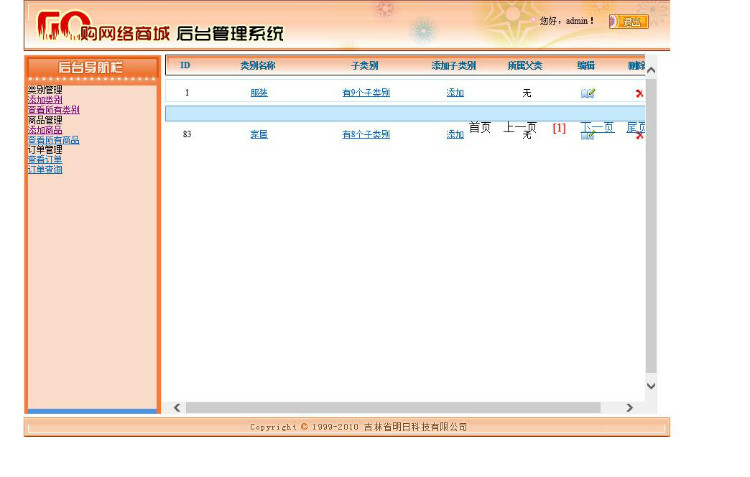Viewport: 750px width, 477px height.
Task: Open the 服装 category name link
Action: click(x=259, y=93)
